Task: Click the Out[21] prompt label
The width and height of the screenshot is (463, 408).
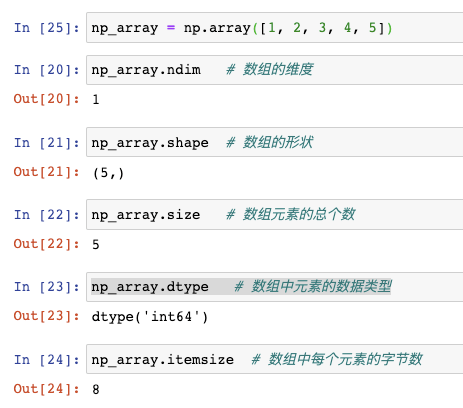Action: point(47,172)
